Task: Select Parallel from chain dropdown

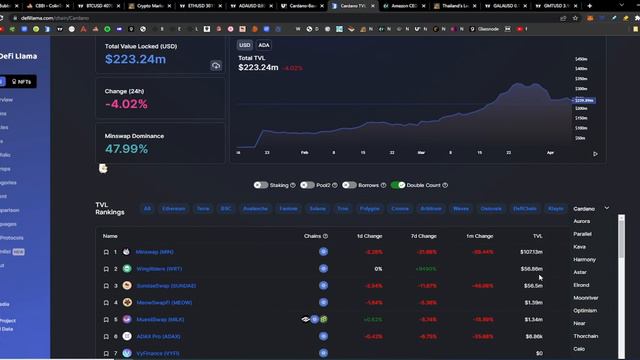Action: point(582,234)
